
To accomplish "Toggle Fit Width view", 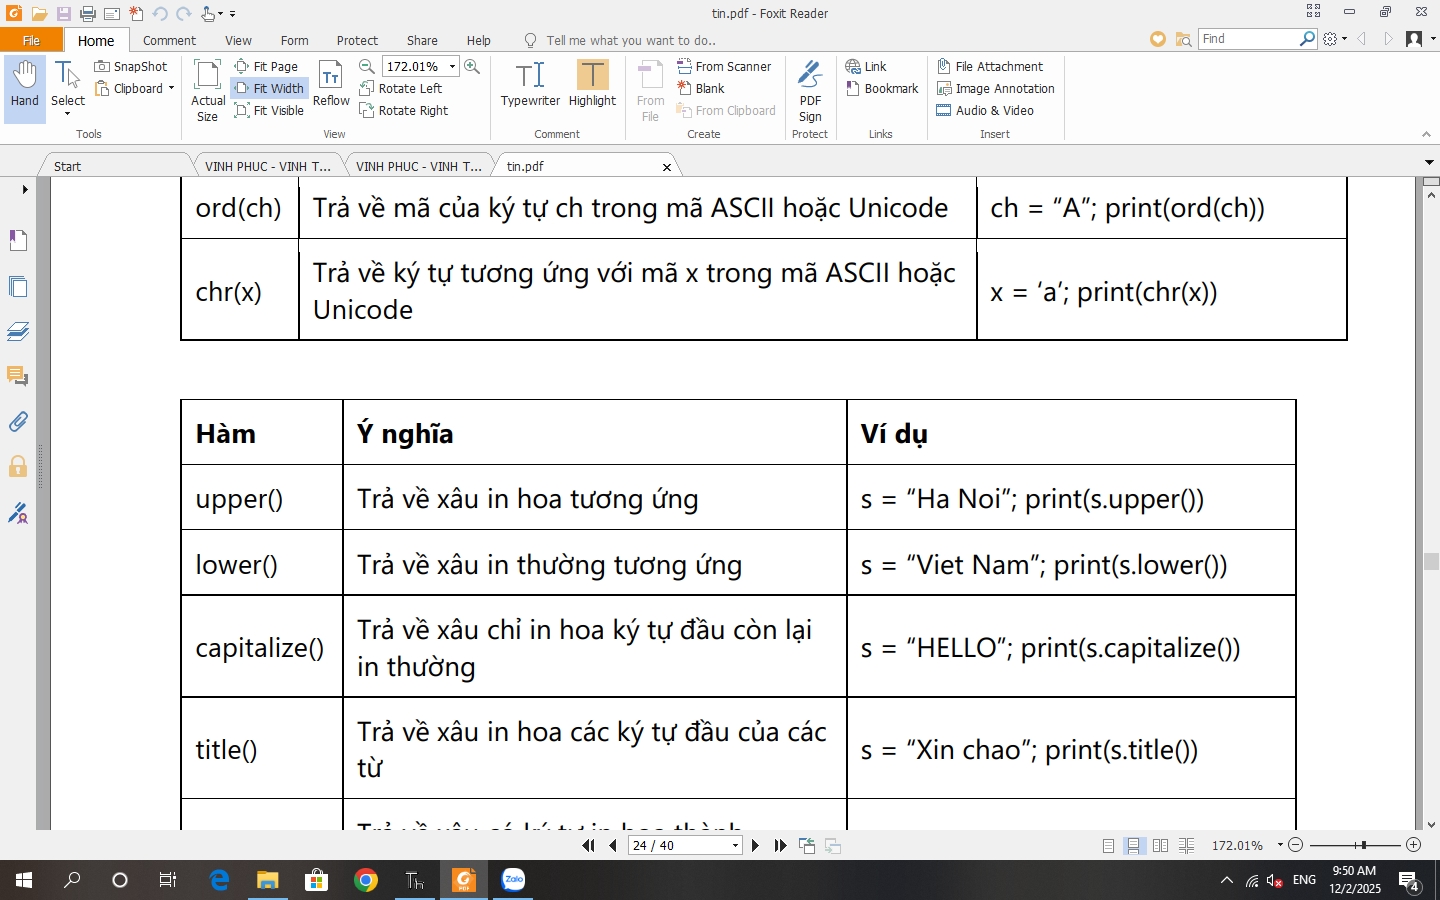I will click(268, 88).
